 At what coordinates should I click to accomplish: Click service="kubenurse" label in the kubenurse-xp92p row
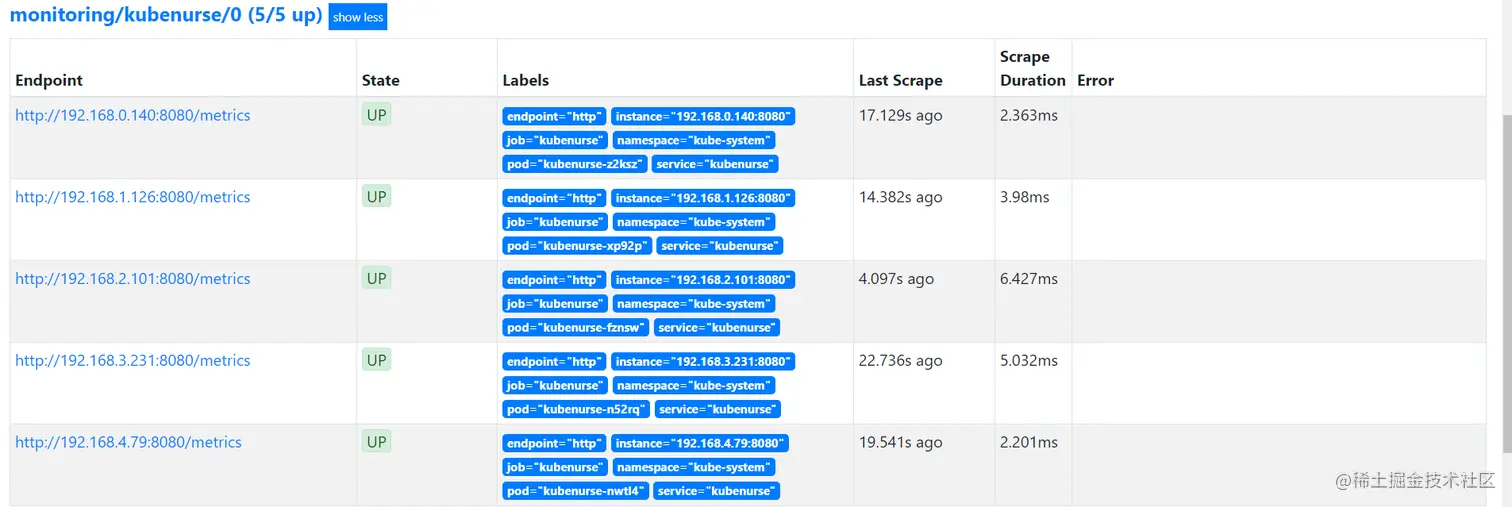coord(719,246)
